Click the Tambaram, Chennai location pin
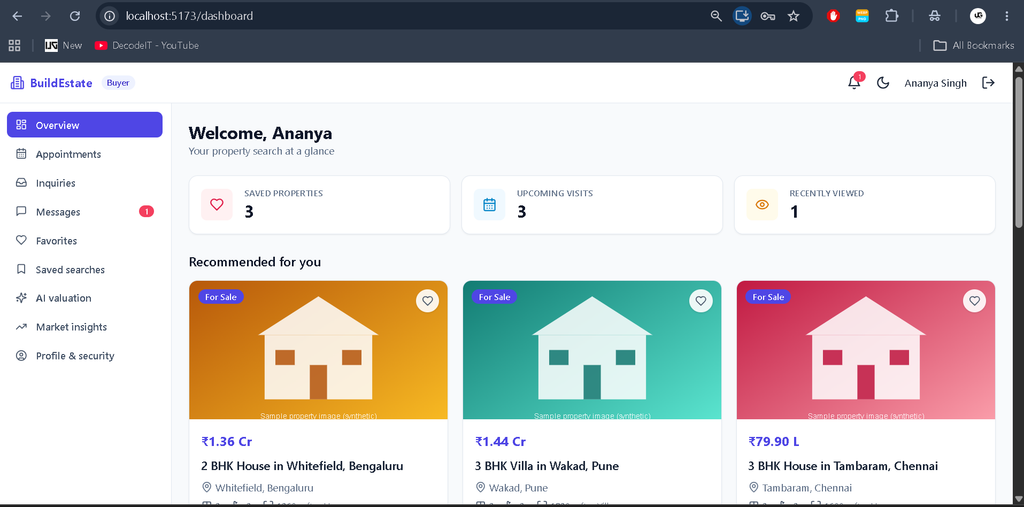The image size is (1024, 507). point(754,487)
